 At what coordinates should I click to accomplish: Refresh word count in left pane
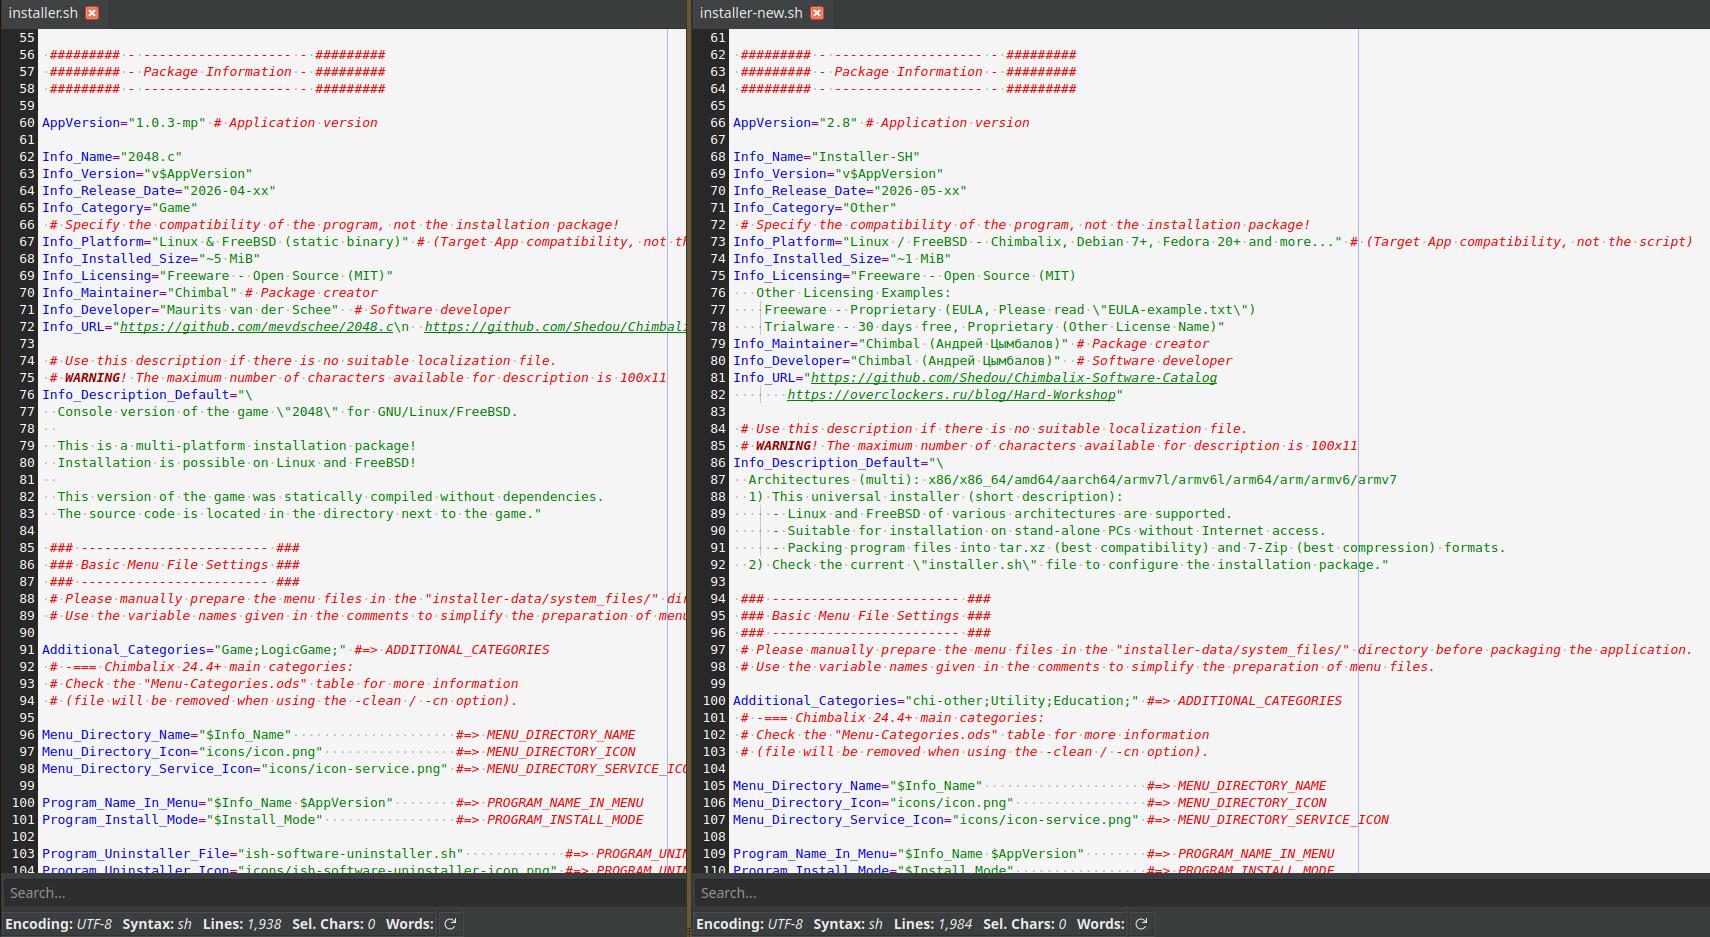[x=450, y=924]
